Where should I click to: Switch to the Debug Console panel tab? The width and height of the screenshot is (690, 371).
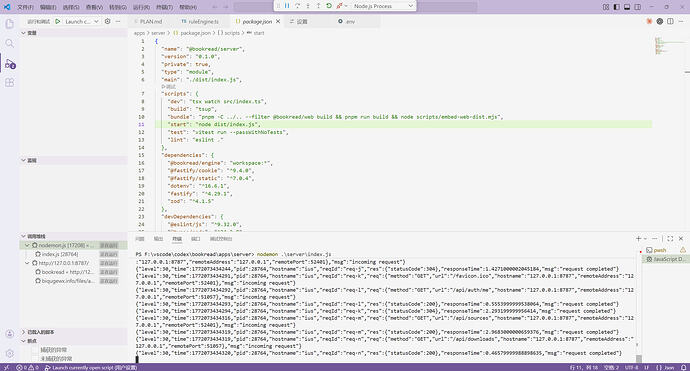tap(221, 239)
